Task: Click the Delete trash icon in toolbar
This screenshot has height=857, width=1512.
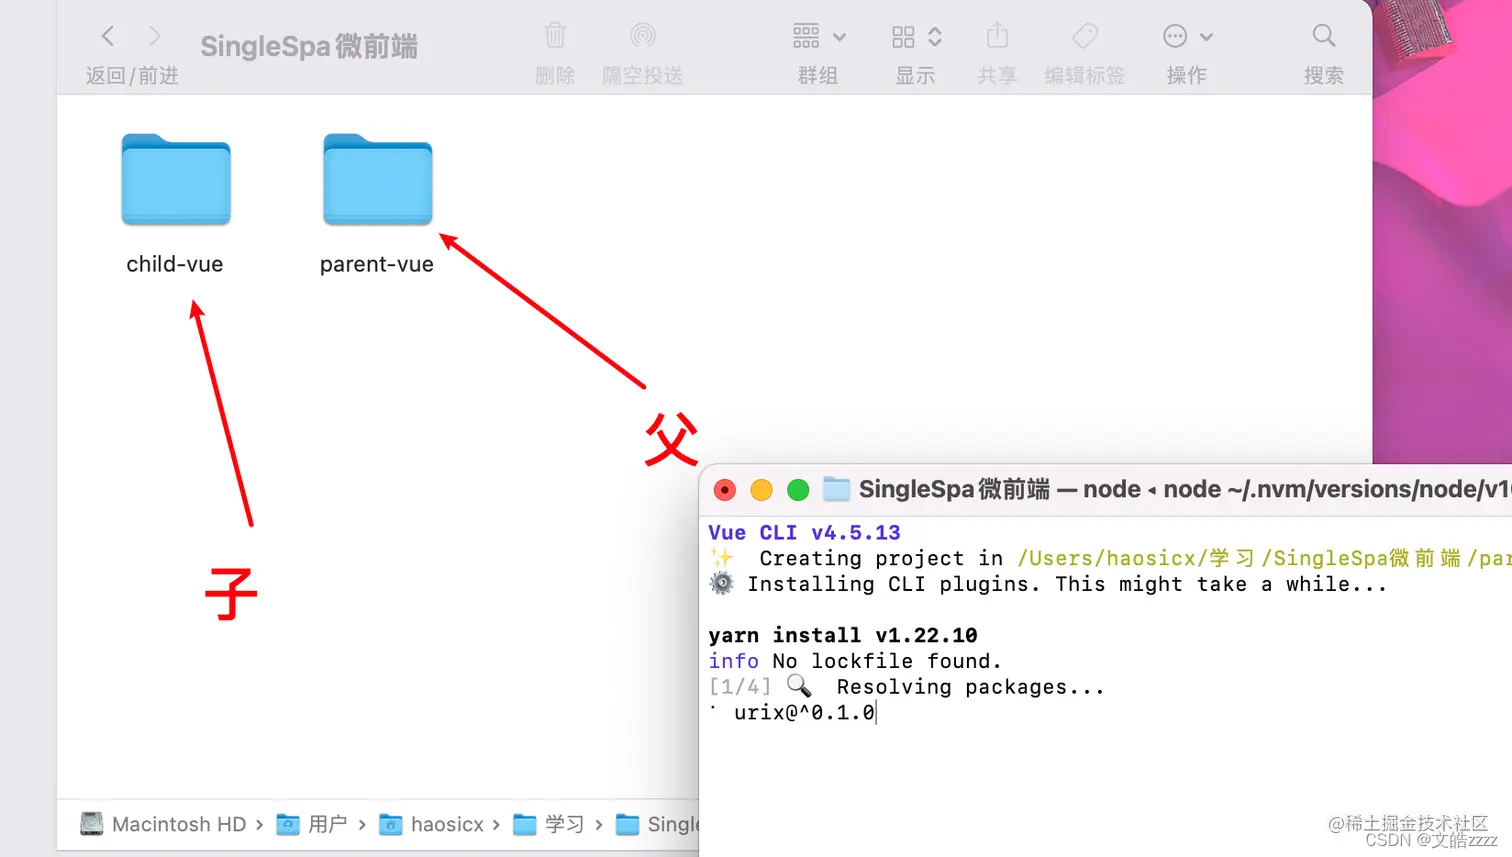Action: (555, 37)
